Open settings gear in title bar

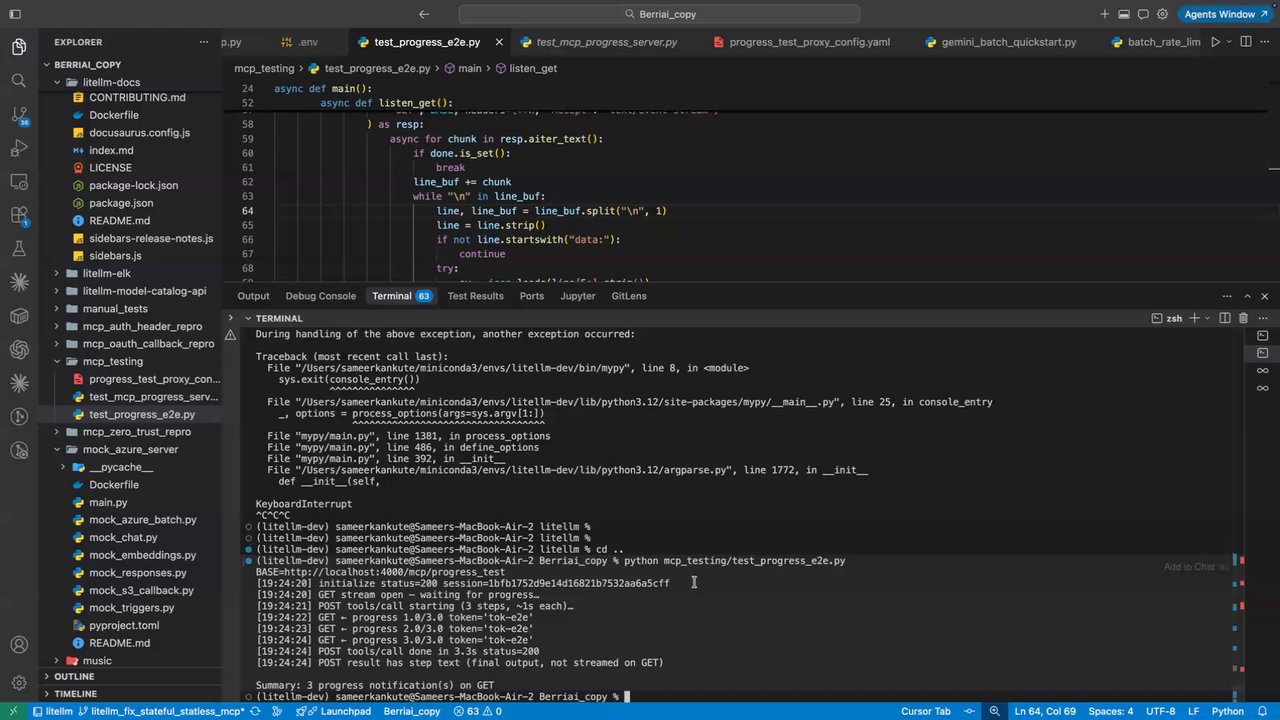click(x=1162, y=14)
